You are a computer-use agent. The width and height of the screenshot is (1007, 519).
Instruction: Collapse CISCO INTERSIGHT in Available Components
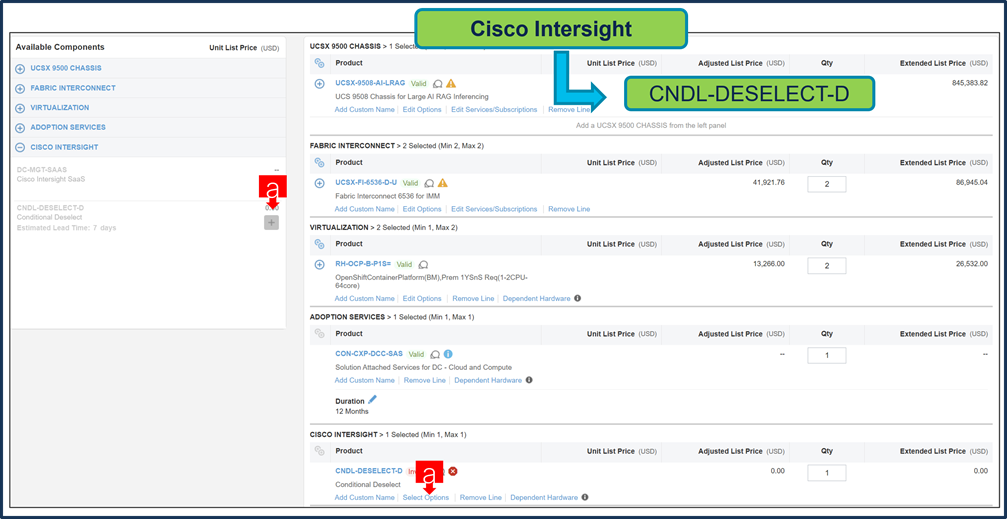21,148
